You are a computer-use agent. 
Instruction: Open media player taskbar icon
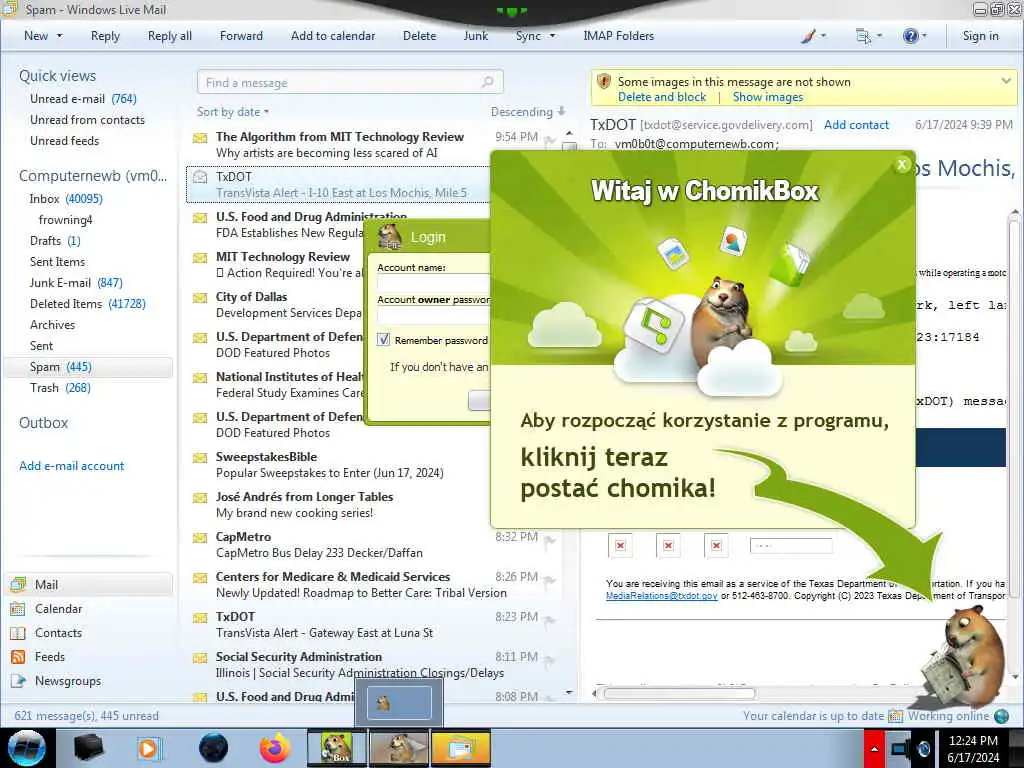(149, 748)
